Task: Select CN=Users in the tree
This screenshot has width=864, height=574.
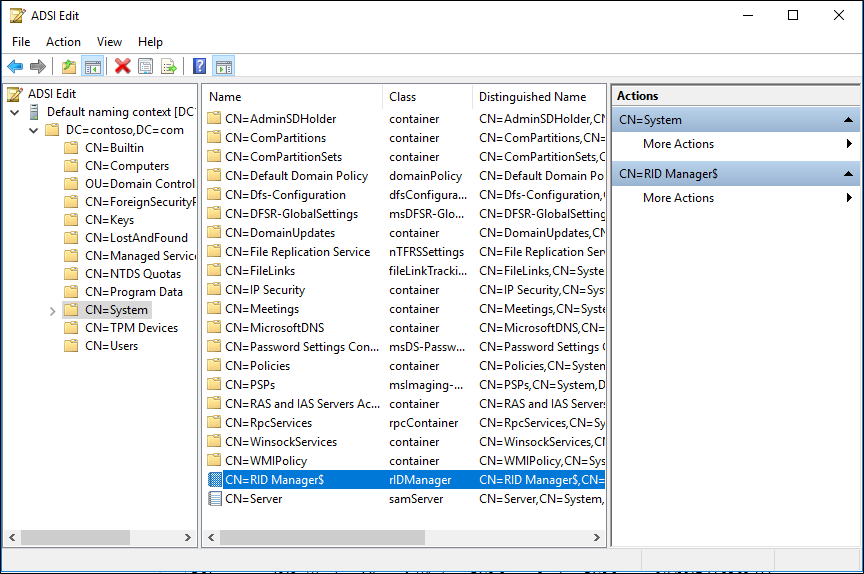Action: [x=111, y=346]
